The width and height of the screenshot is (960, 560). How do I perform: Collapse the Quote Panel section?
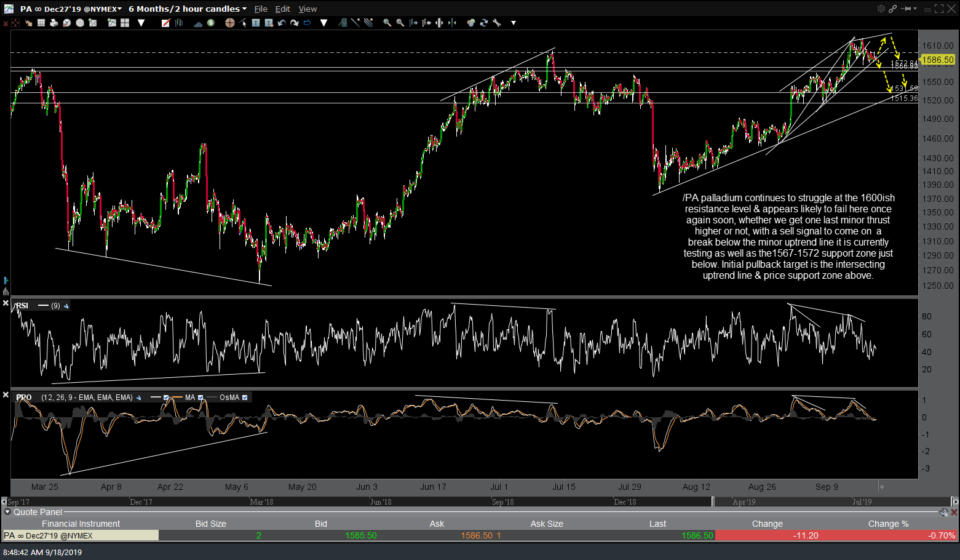pyautogui.click(x=6, y=512)
